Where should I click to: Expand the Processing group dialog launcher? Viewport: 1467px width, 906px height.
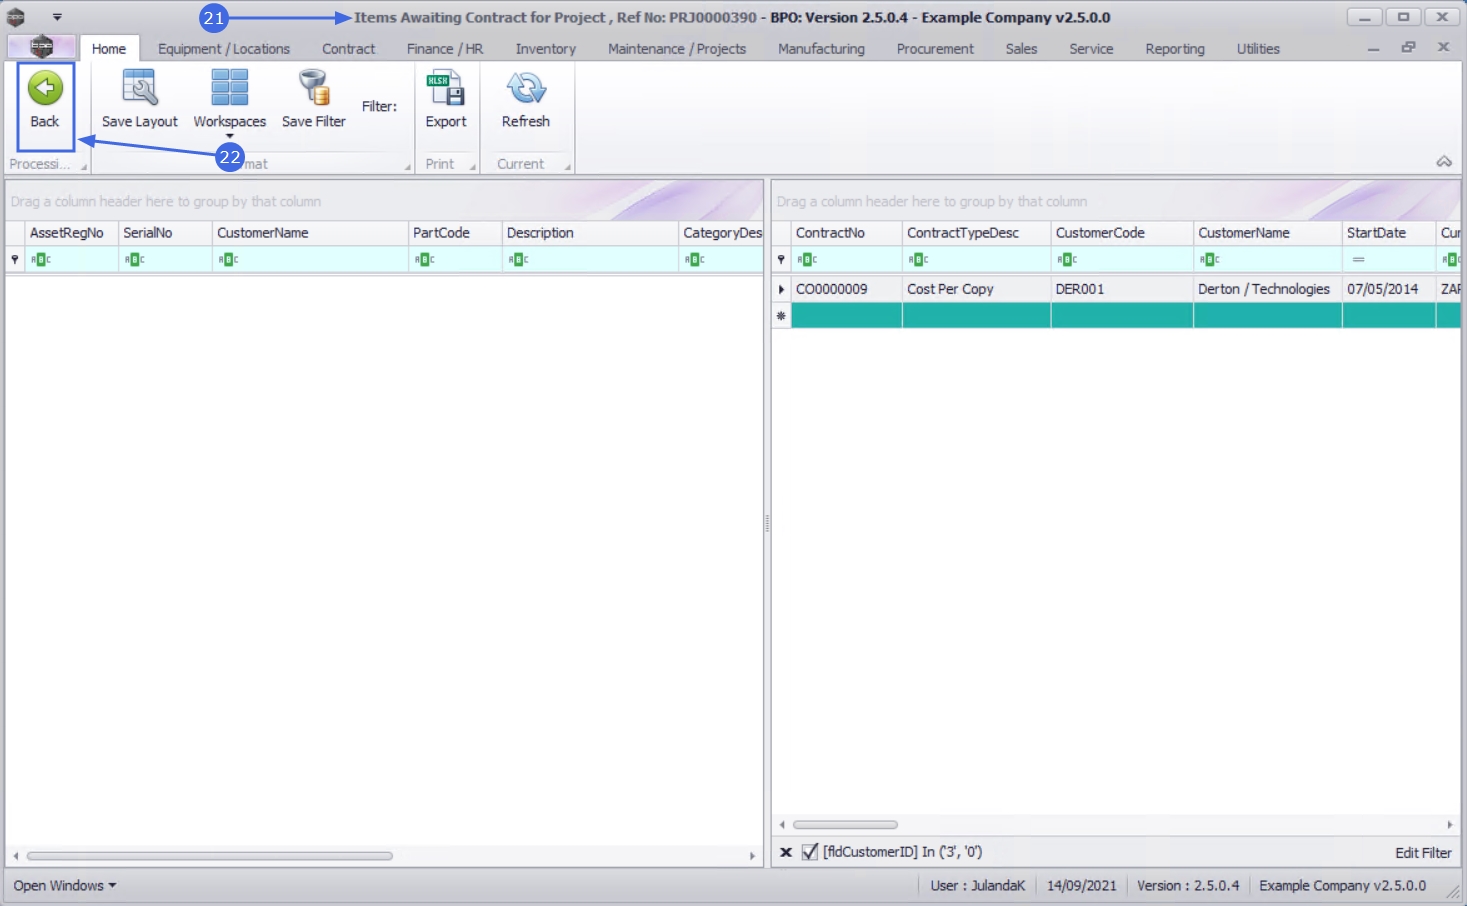tap(83, 167)
